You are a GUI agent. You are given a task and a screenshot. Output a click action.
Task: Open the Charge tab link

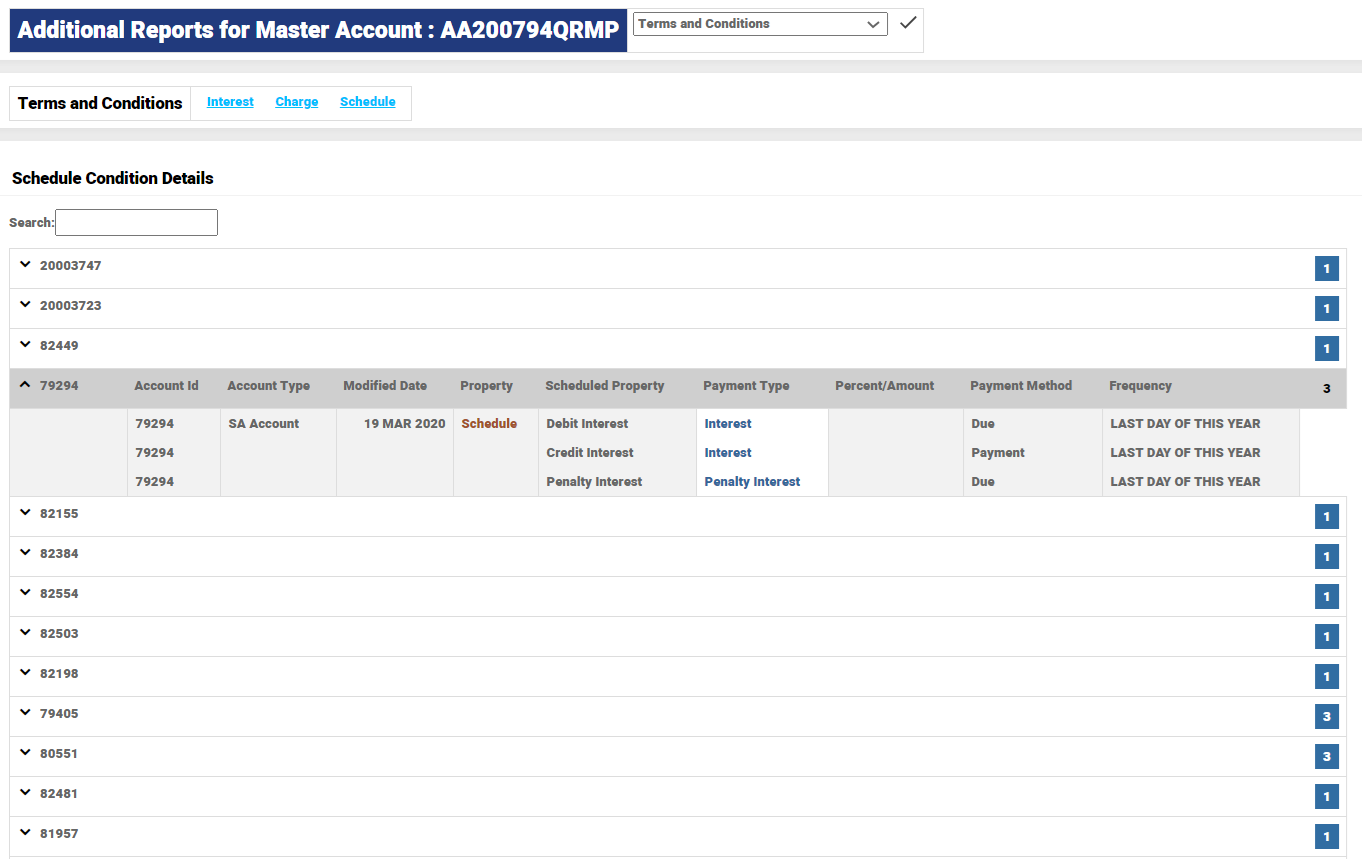297,102
